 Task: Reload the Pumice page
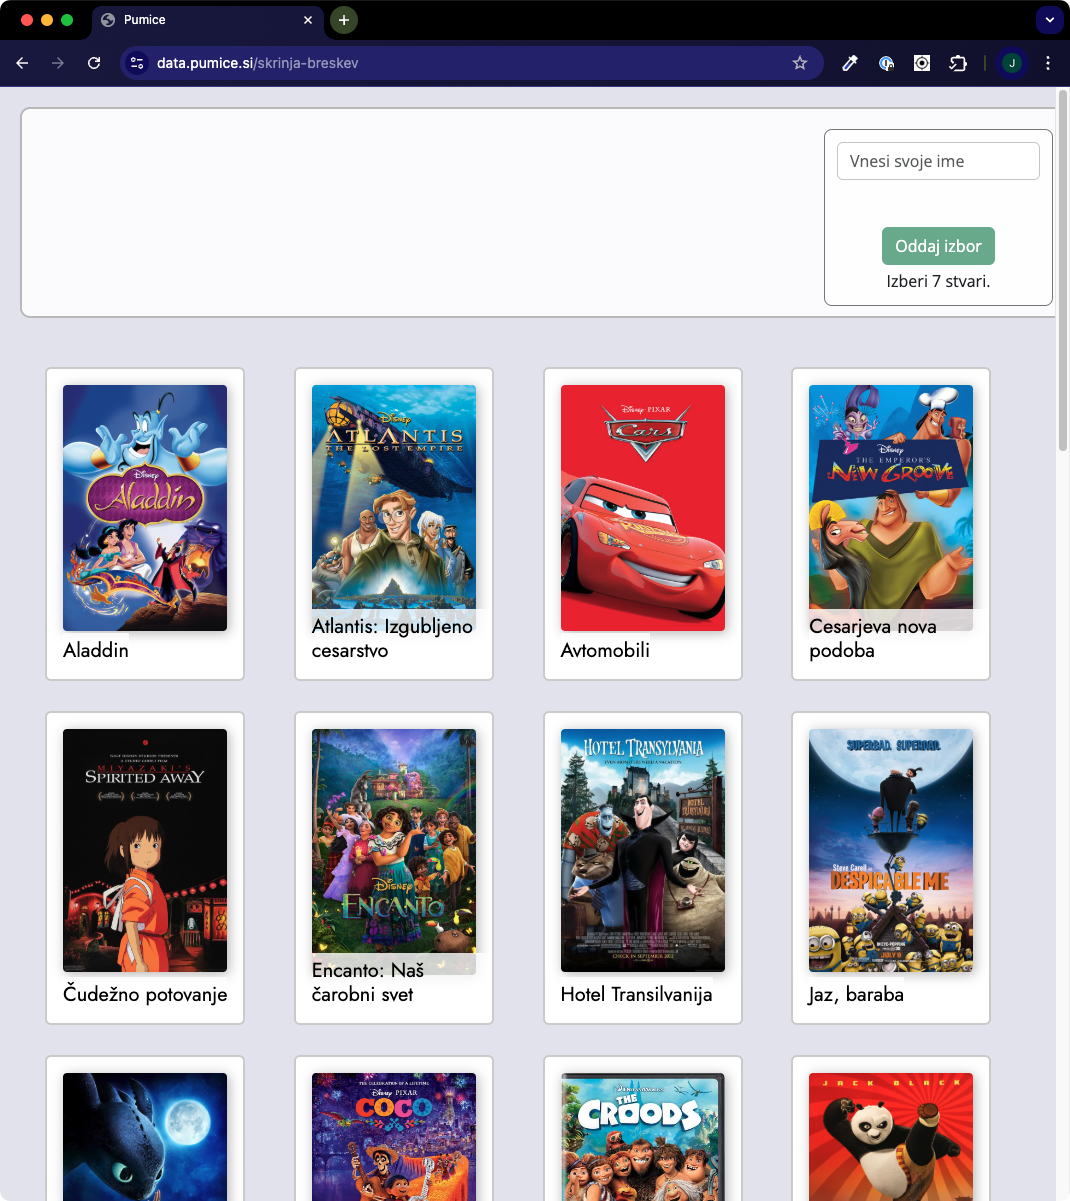tap(94, 63)
